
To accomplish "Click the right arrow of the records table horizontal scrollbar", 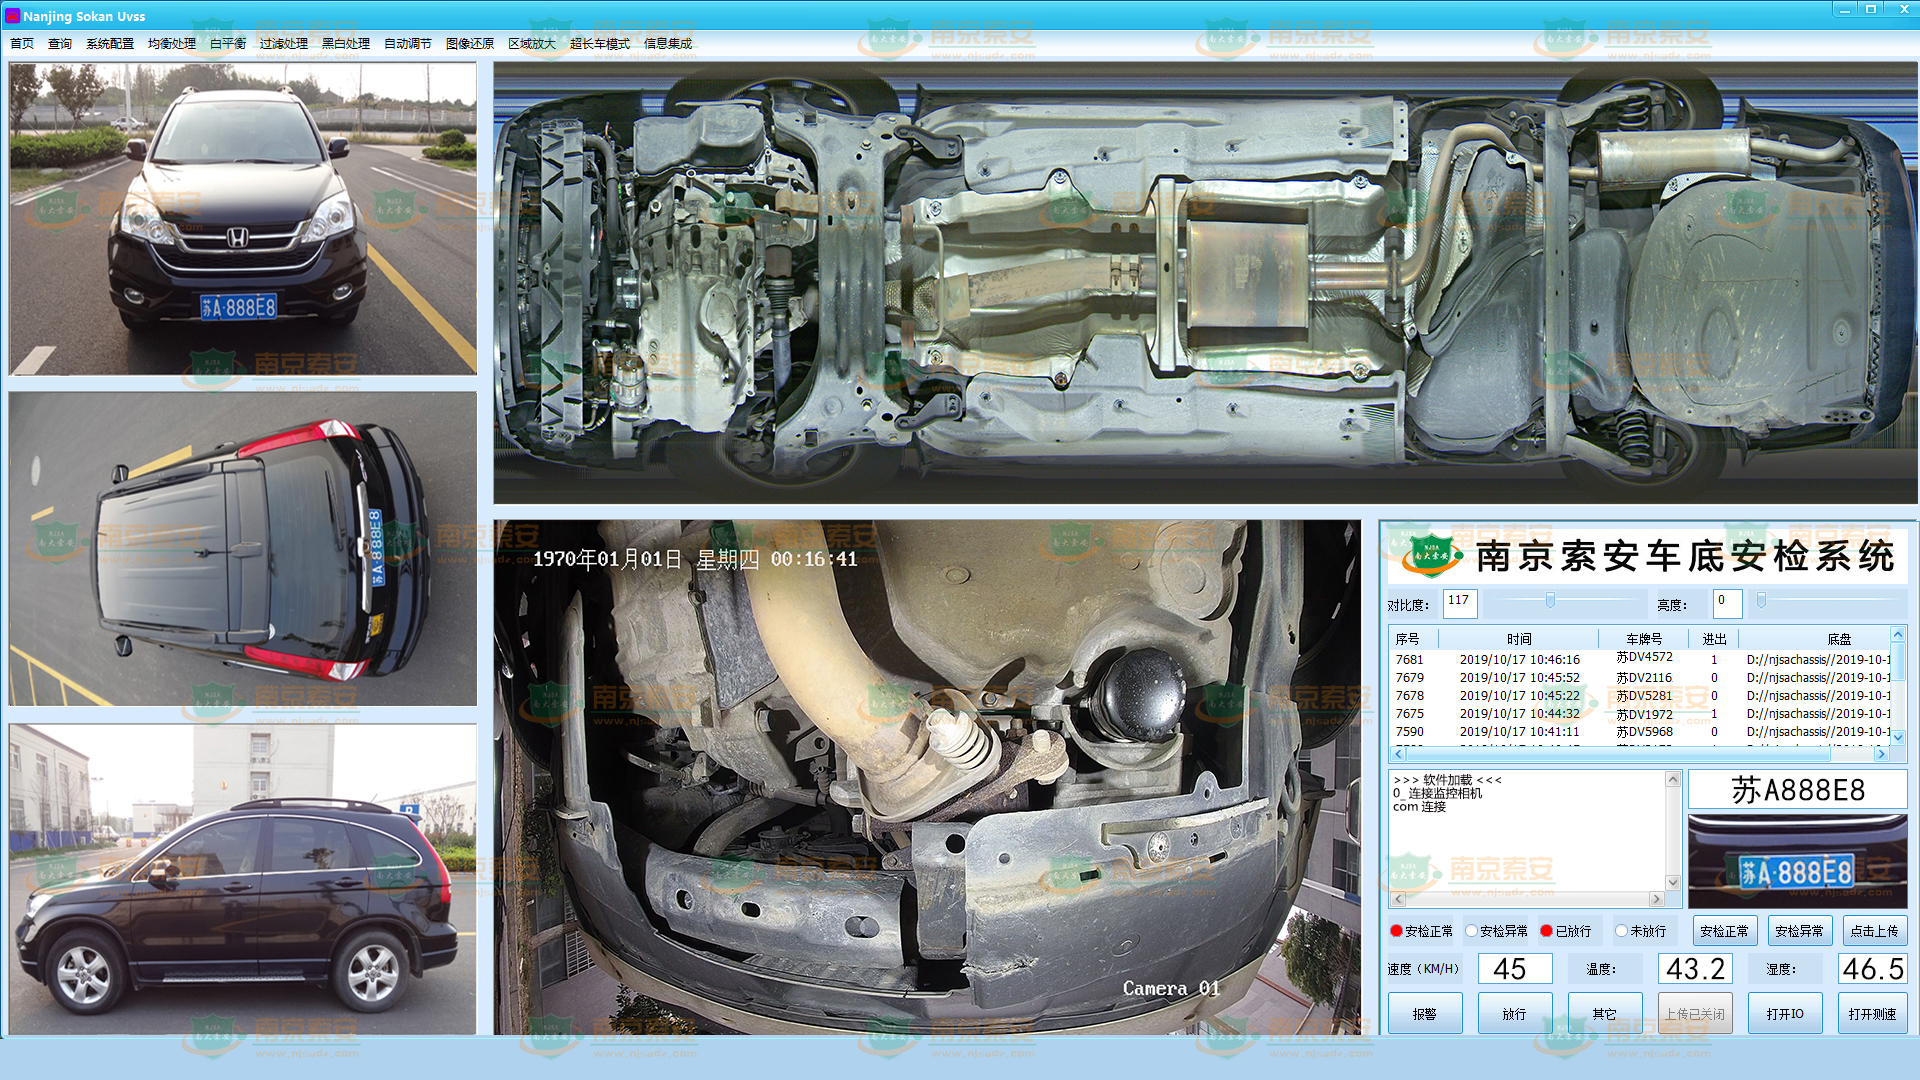I will [1881, 754].
